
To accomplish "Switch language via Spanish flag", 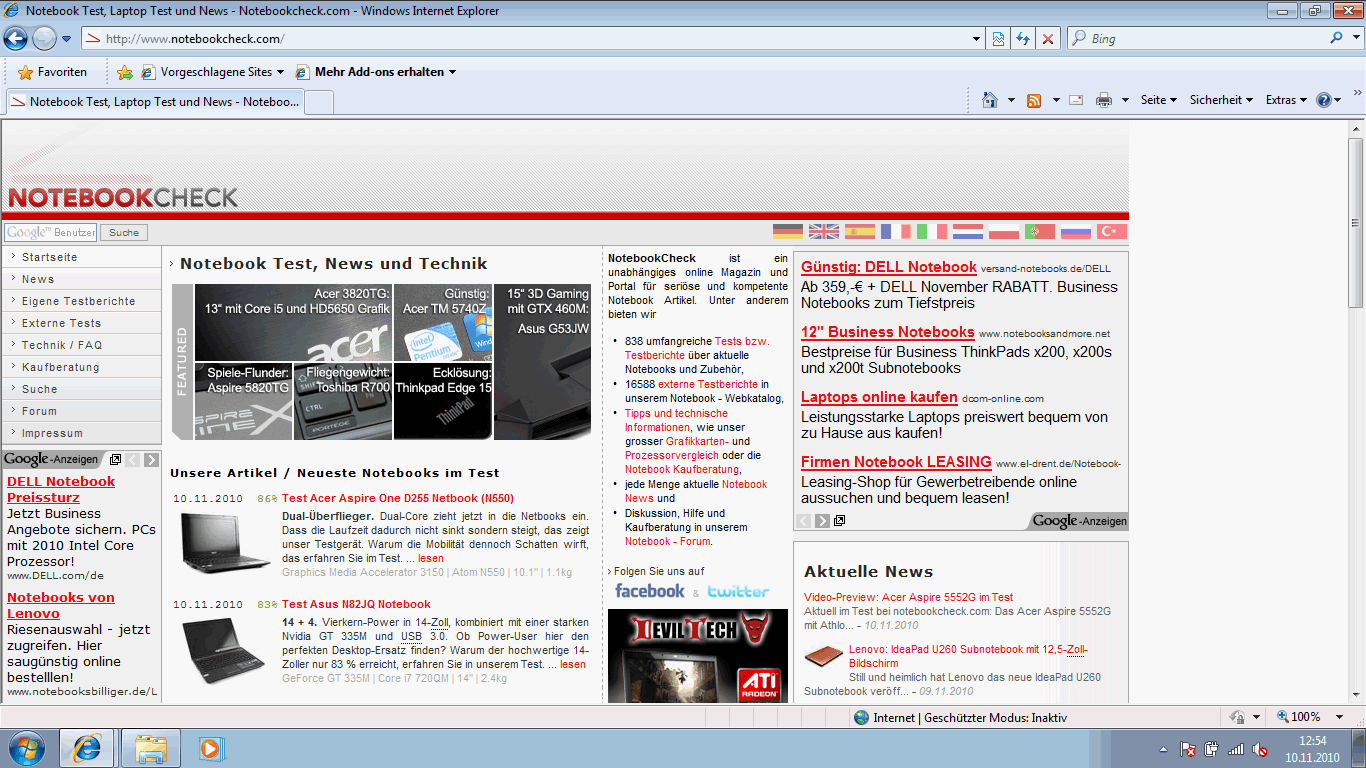I will tap(860, 231).
